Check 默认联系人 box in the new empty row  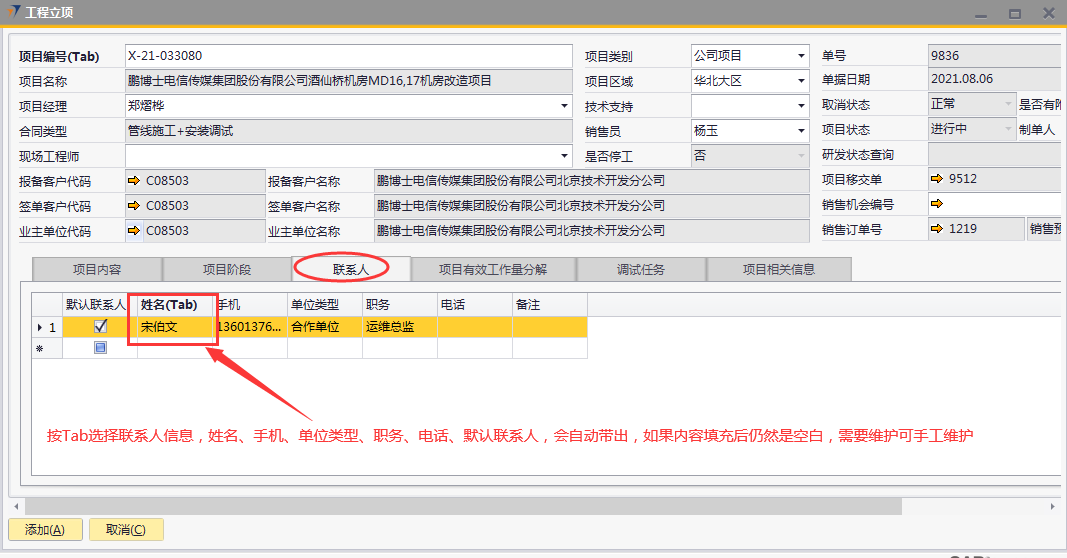pyautogui.click(x=100, y=348)
